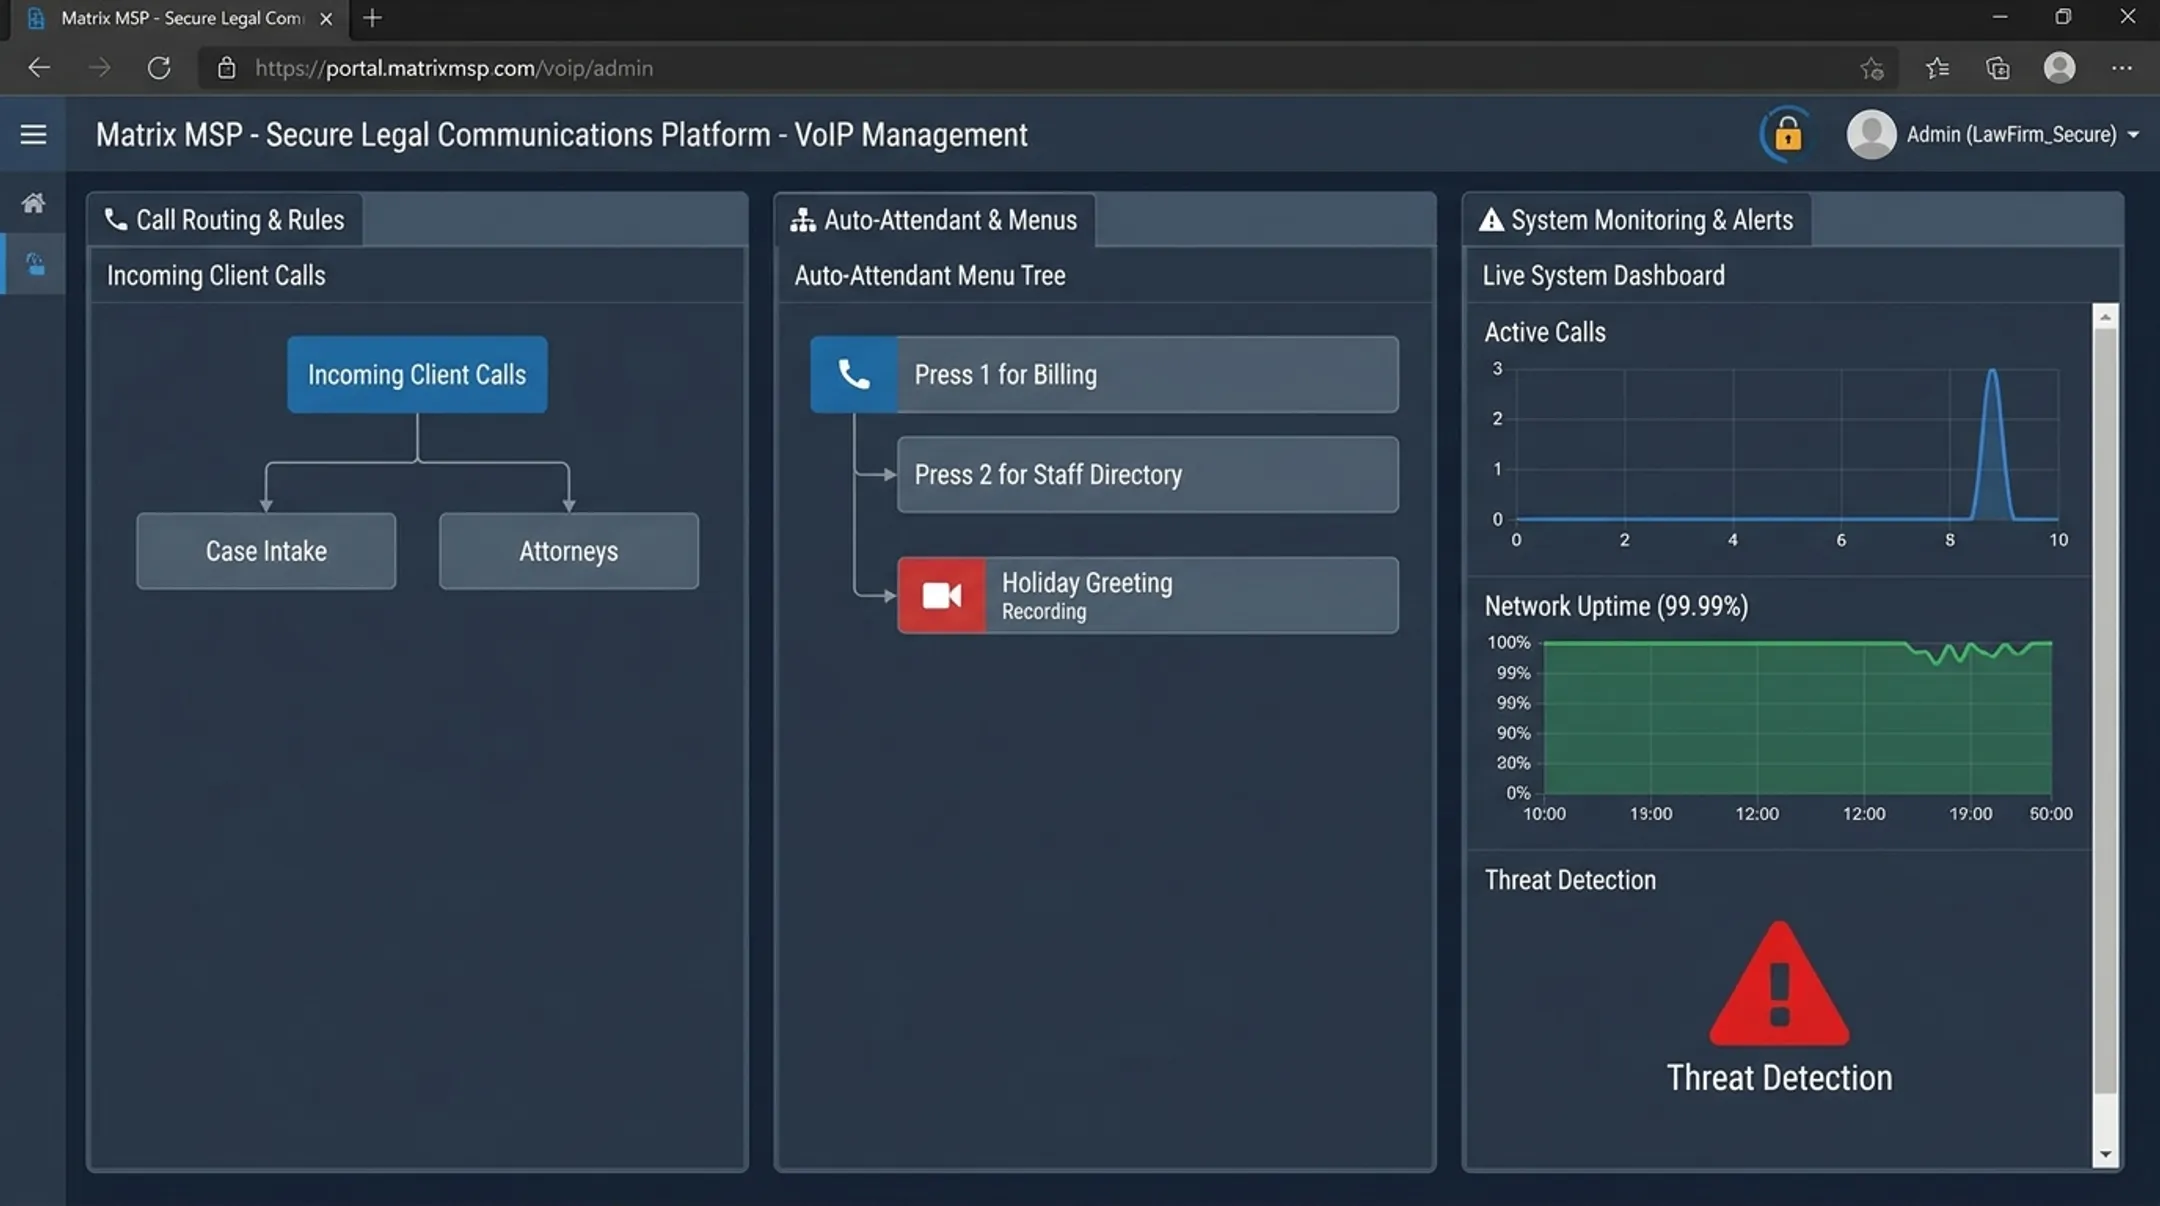
Task: Reload the page with refresh icon
Action: (159, 68)
